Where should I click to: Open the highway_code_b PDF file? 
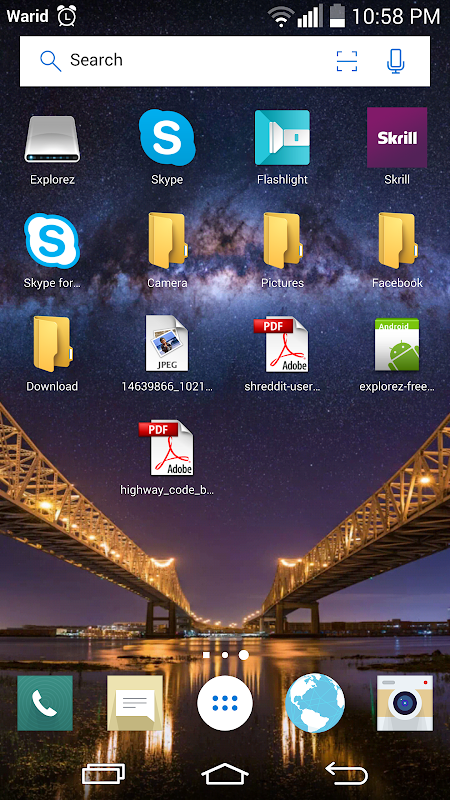(166, 447)
